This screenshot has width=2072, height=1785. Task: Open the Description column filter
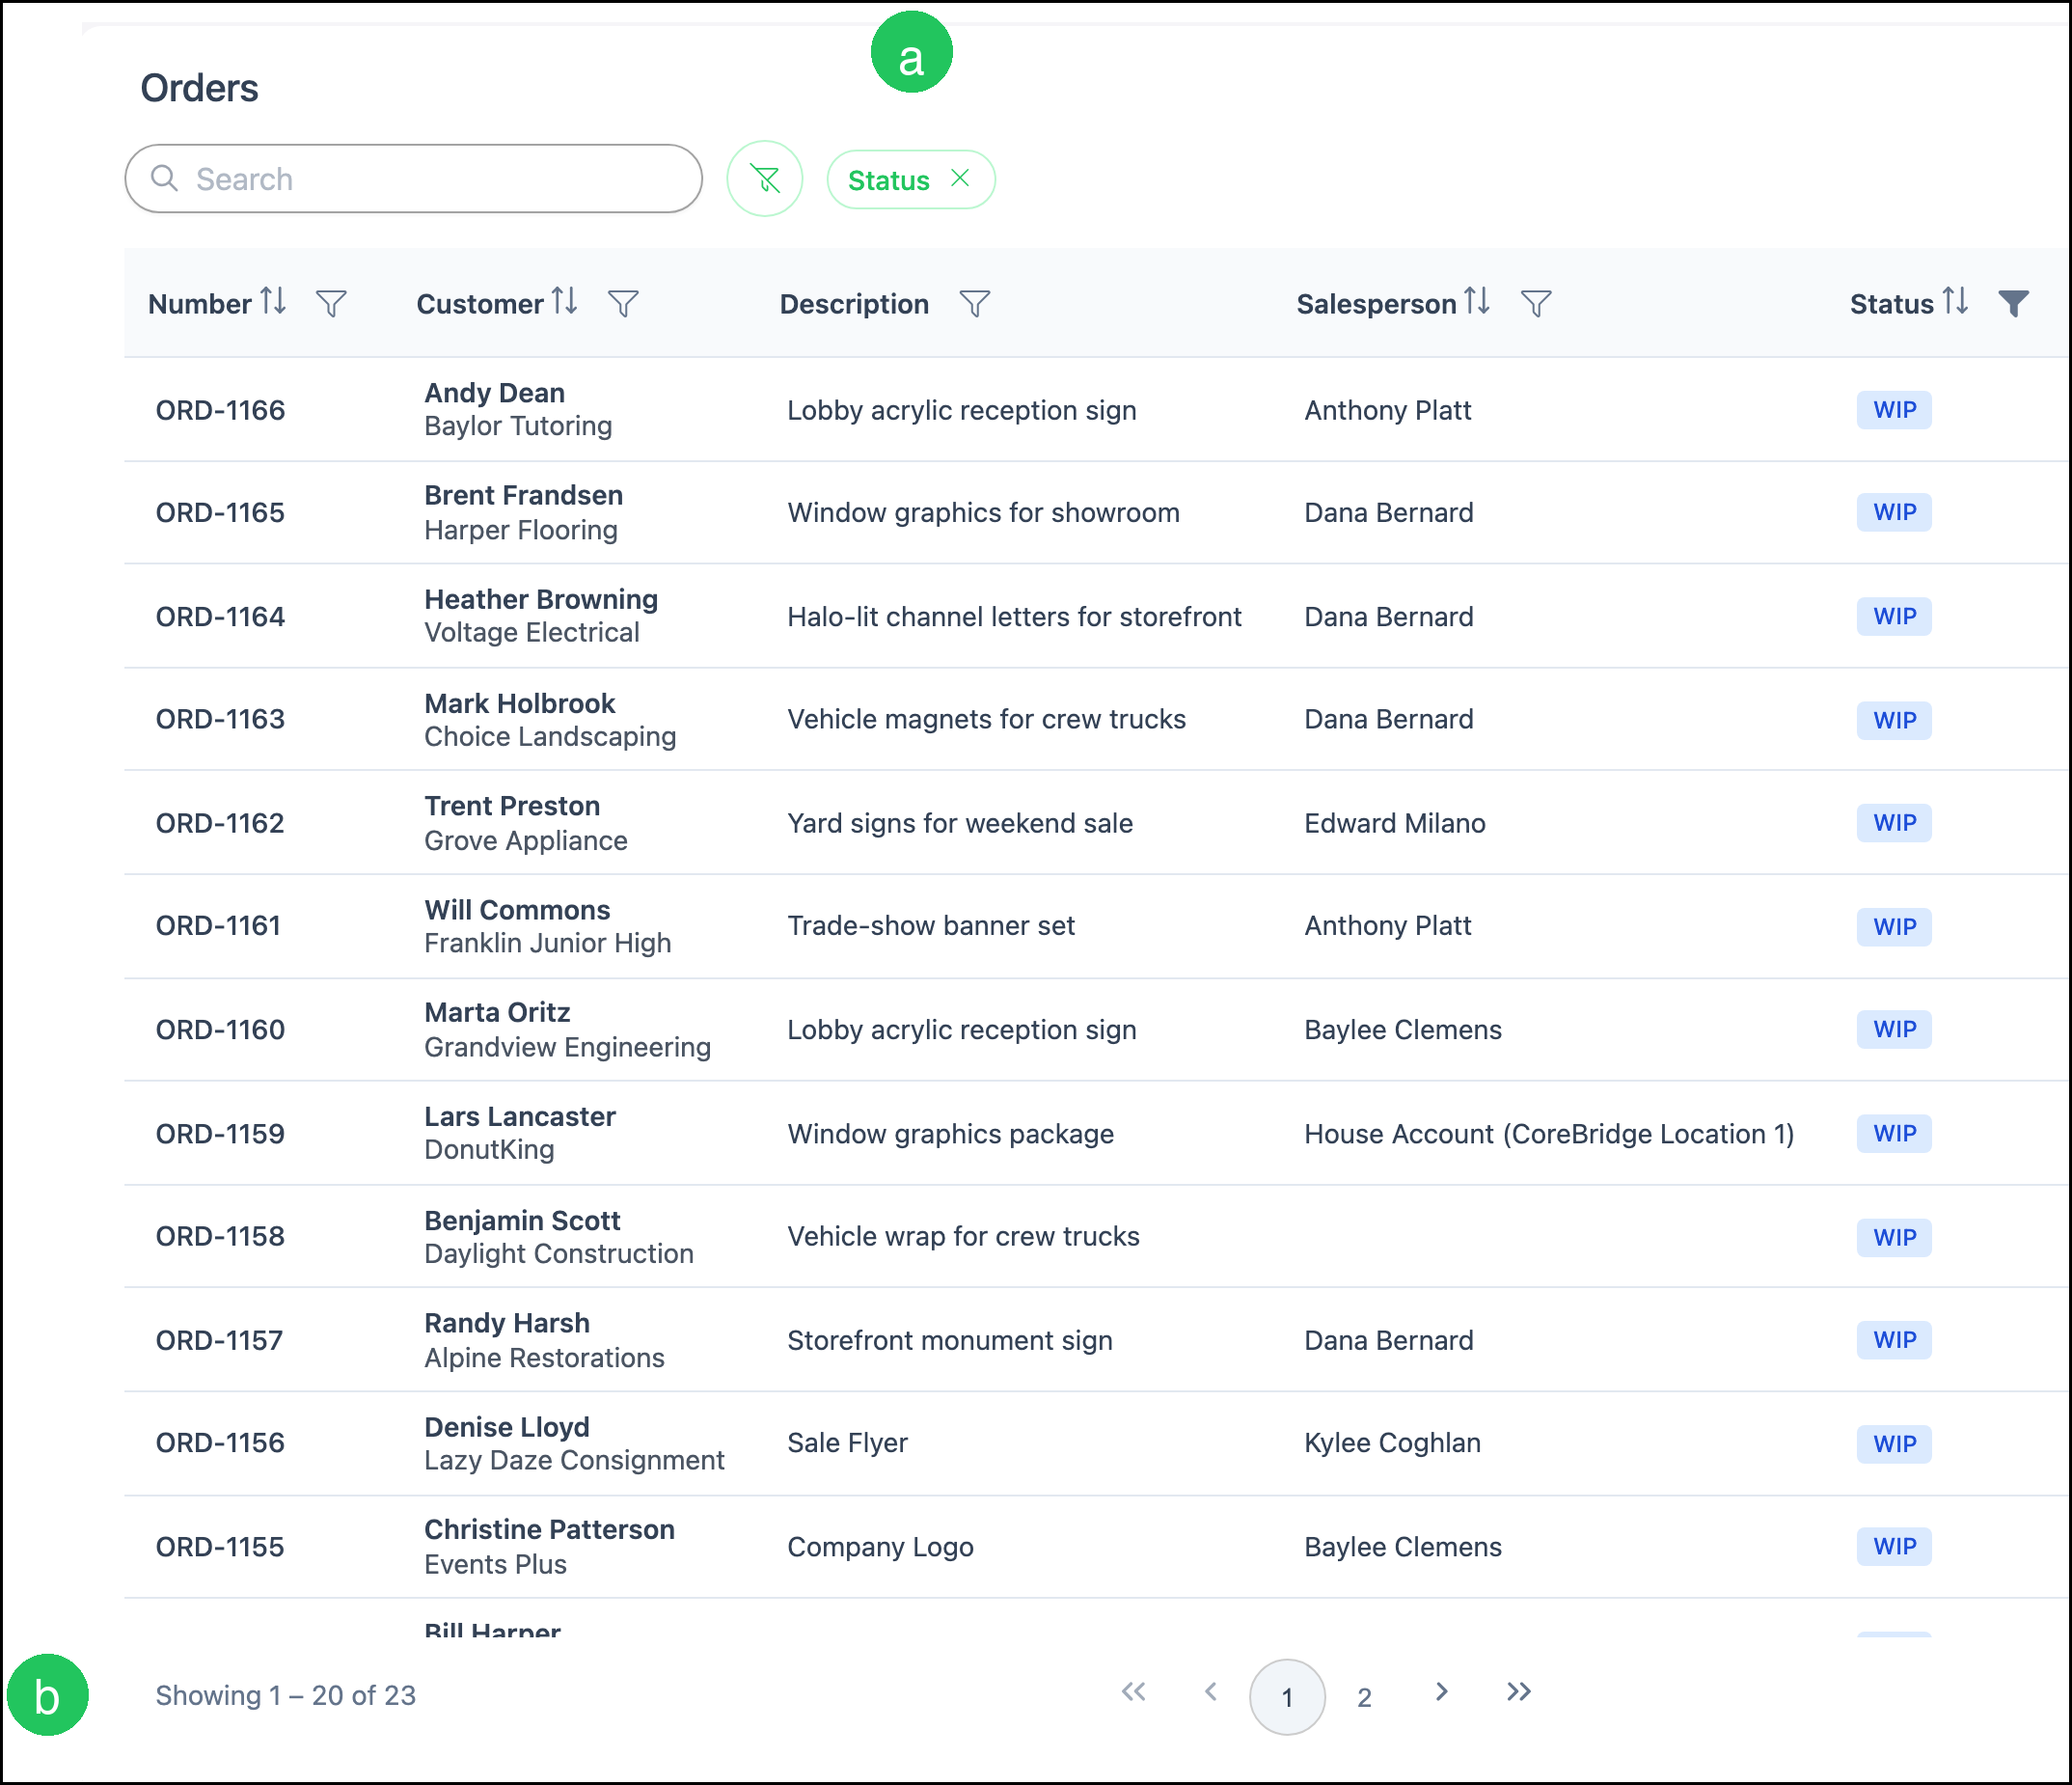click(974, 303)
